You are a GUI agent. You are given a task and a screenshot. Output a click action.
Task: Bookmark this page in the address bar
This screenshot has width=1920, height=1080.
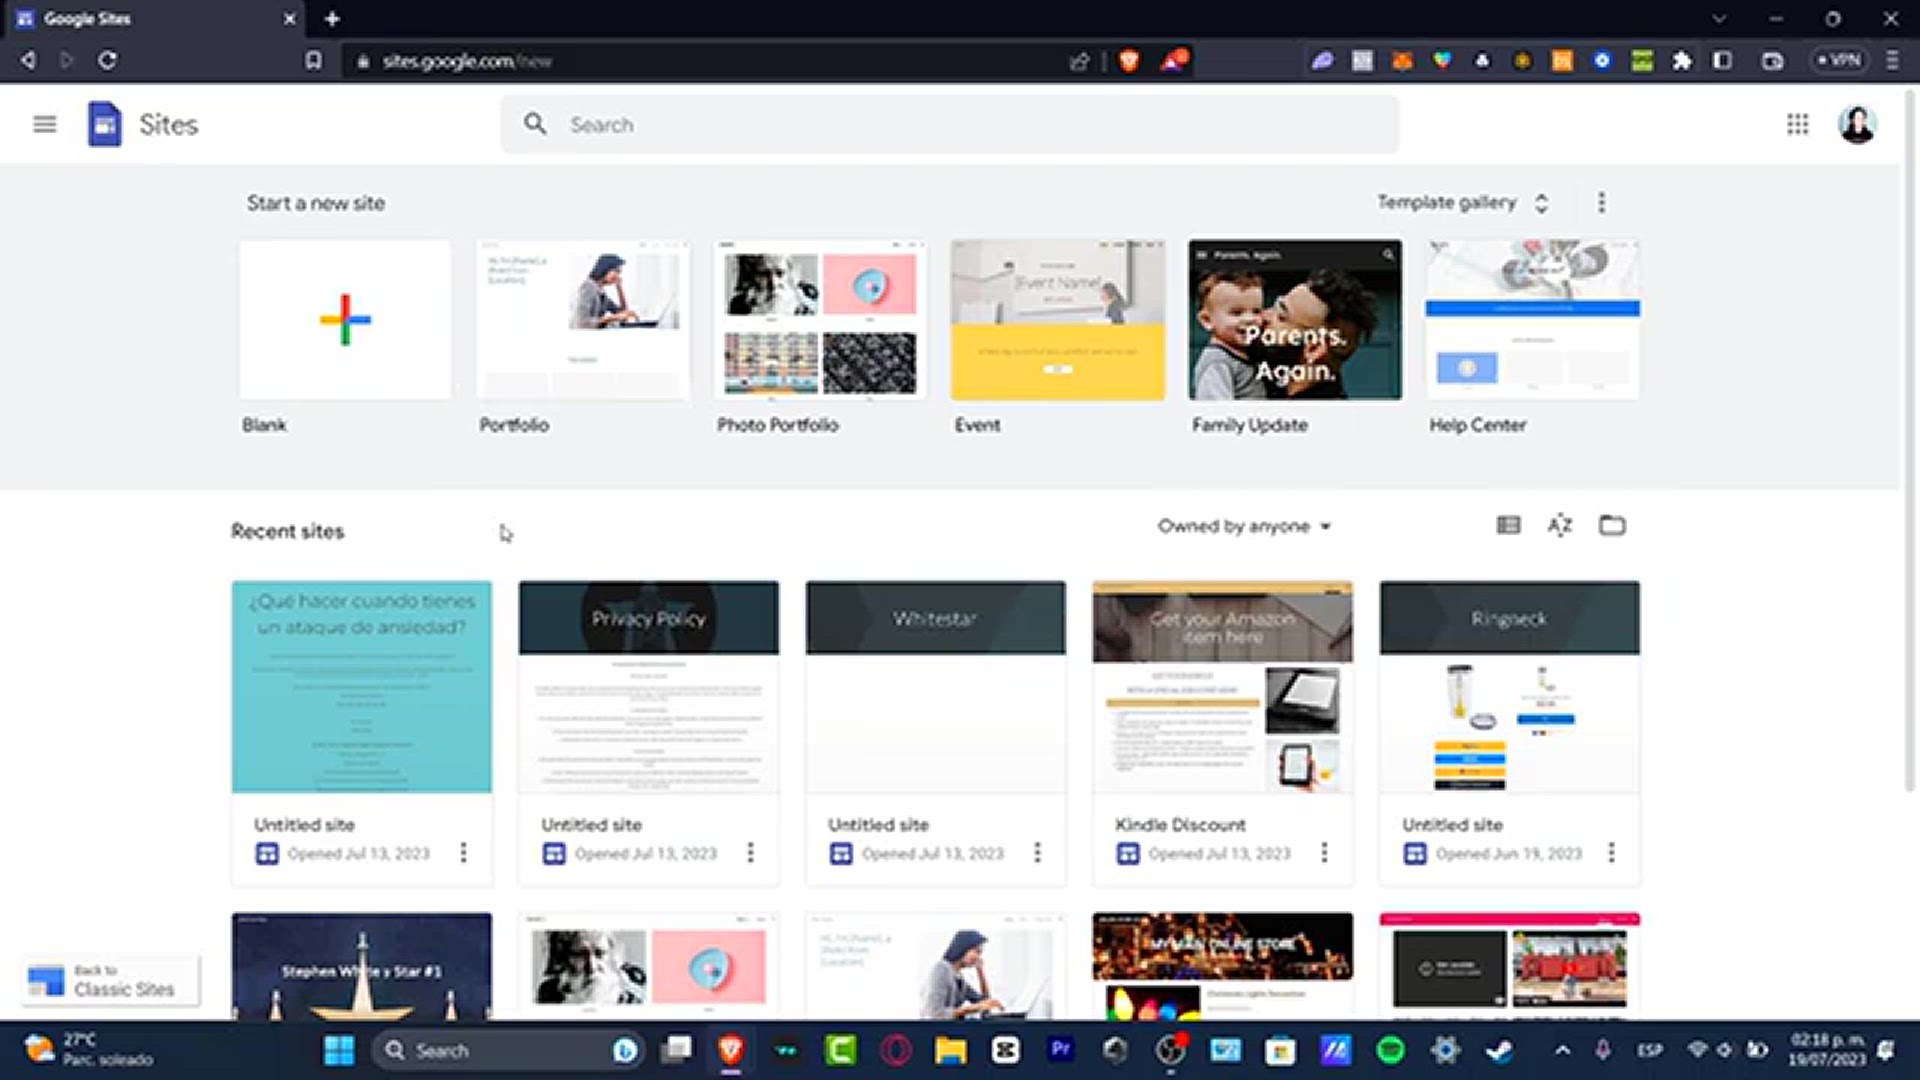pyautogui.click(x=314, y=60)
